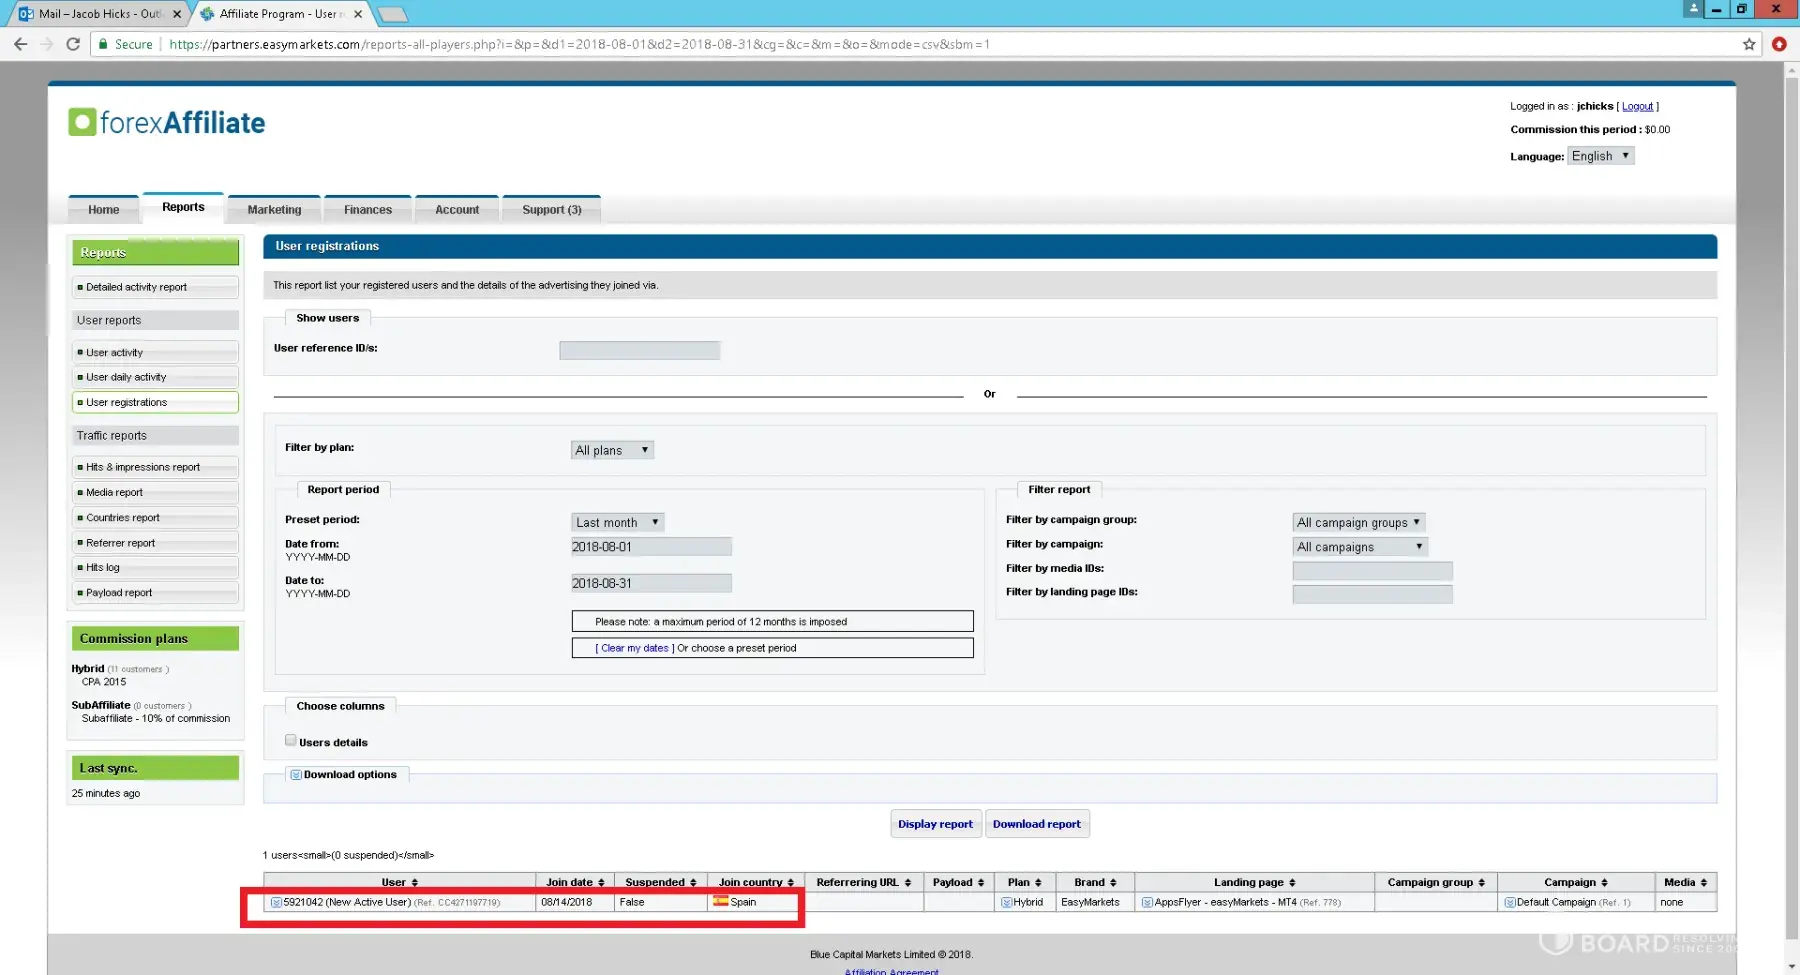Open the Language selection dropdown
The height and width of the screenshot is (975, 1800).
(x=1600, y=156)
